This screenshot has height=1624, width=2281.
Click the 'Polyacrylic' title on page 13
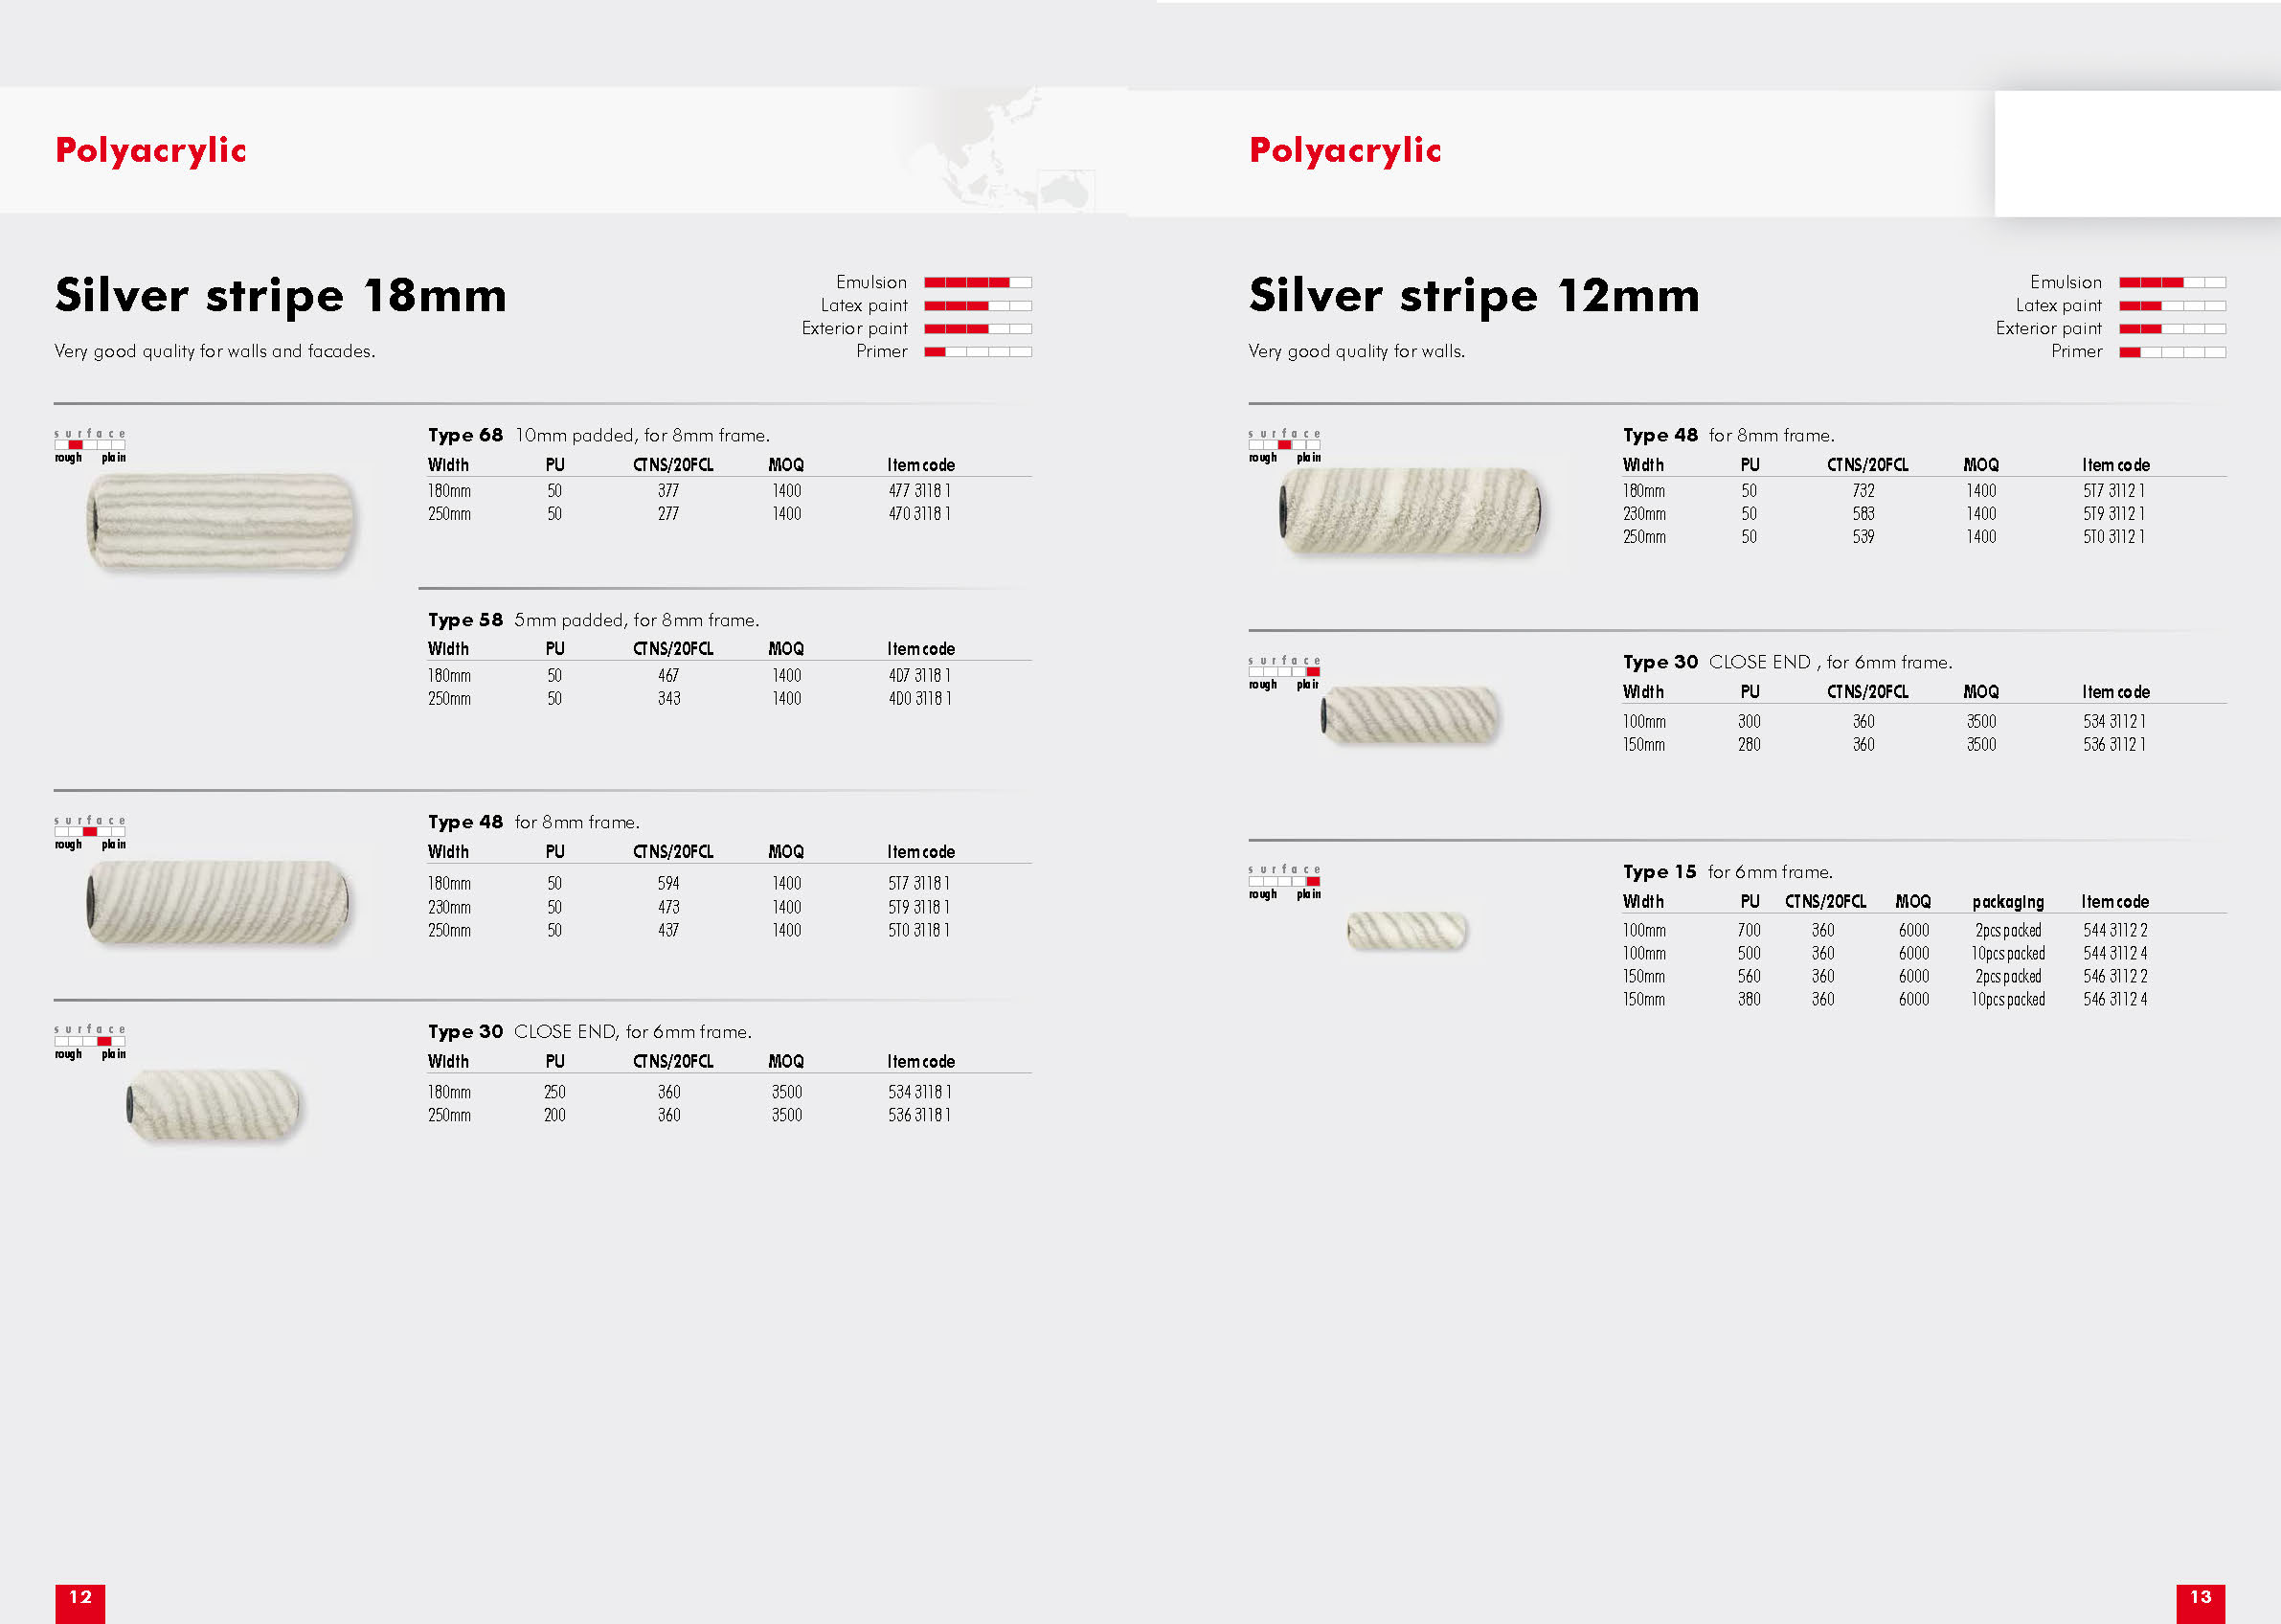[1345, 150]
